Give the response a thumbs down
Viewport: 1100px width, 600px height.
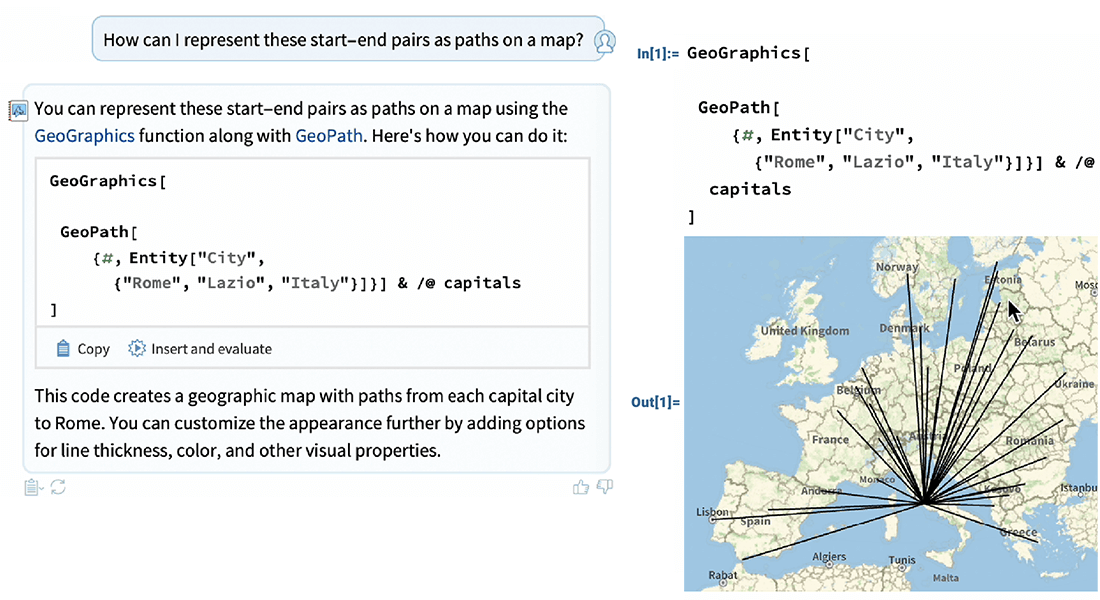(604, 487)
